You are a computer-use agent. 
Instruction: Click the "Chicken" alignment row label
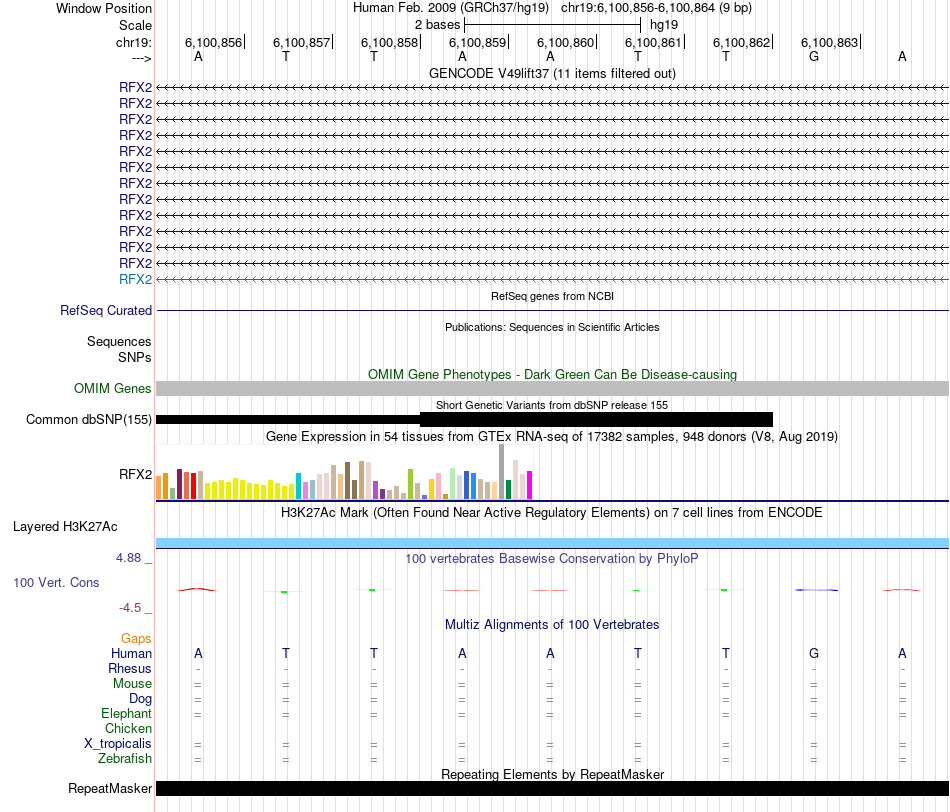coord(128,728)
